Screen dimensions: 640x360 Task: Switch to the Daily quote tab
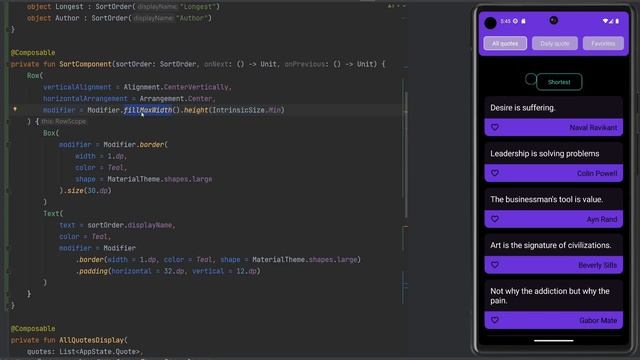point(554,43)
